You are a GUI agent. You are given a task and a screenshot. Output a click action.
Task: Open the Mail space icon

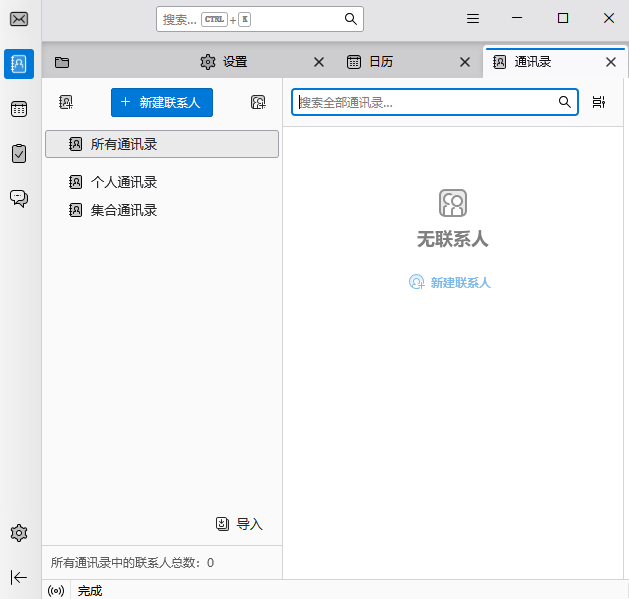(x=19, y=19)
